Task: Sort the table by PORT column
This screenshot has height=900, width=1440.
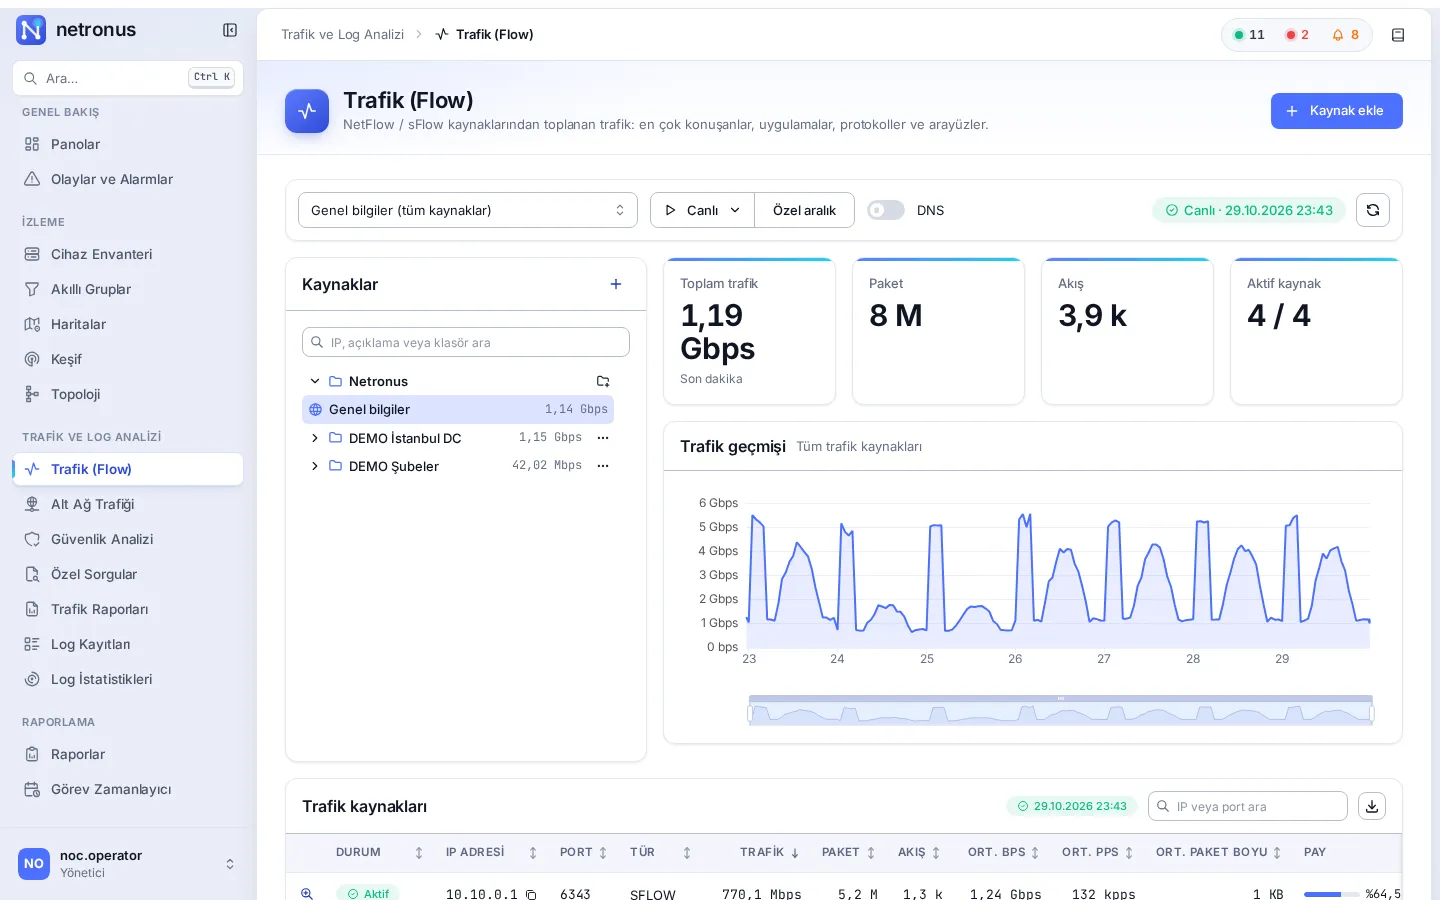Action: pos(583,852)
